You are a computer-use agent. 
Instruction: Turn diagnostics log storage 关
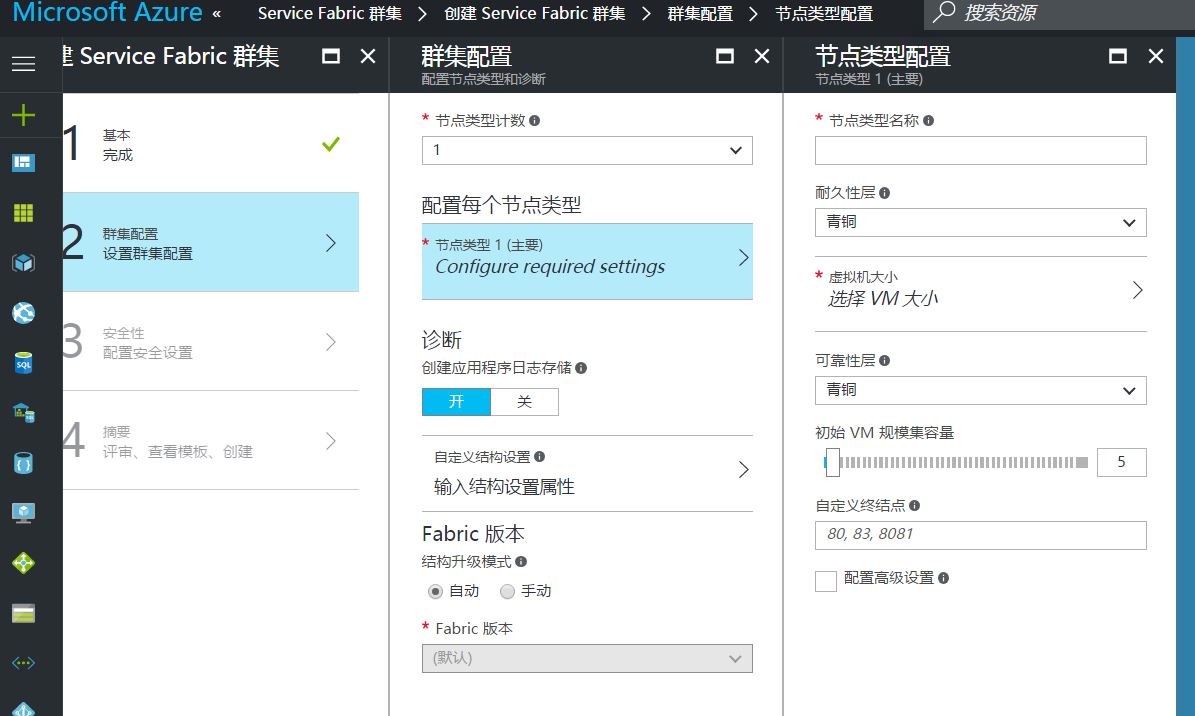[x=524, y=402]
